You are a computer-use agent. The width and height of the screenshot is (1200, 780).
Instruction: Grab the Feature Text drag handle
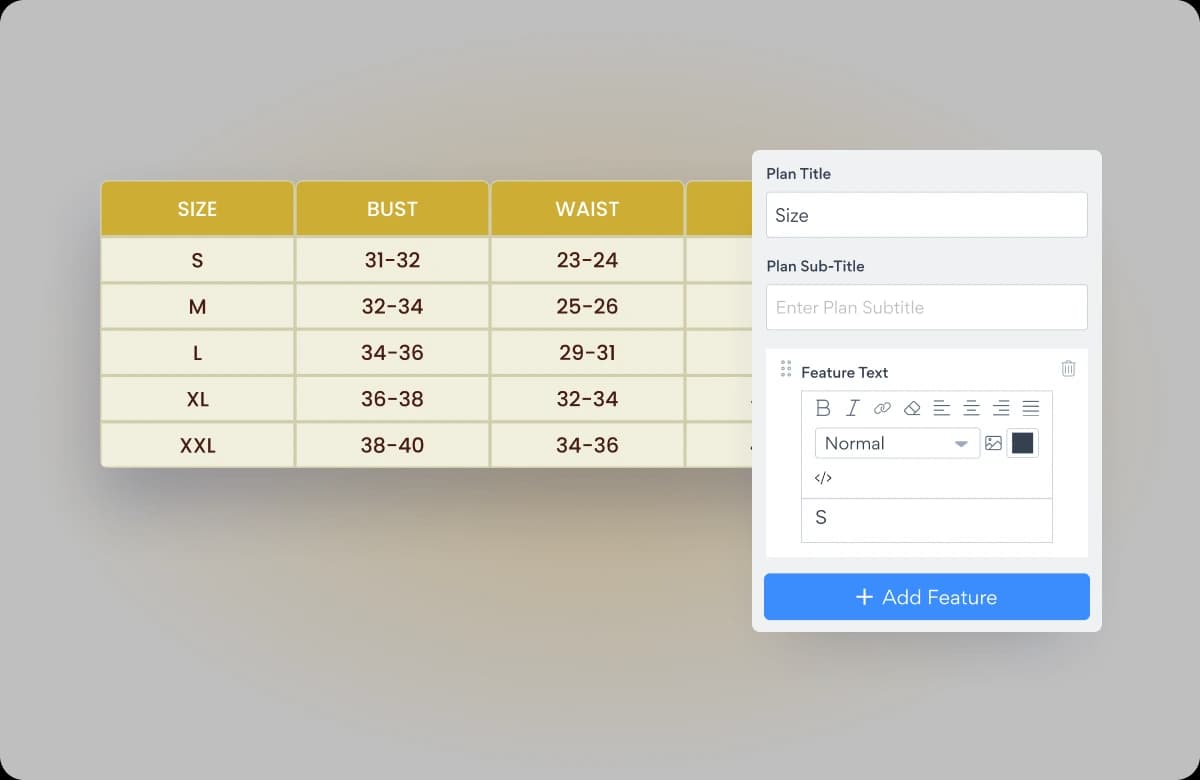pyautogui.click(x=786, y=369)
